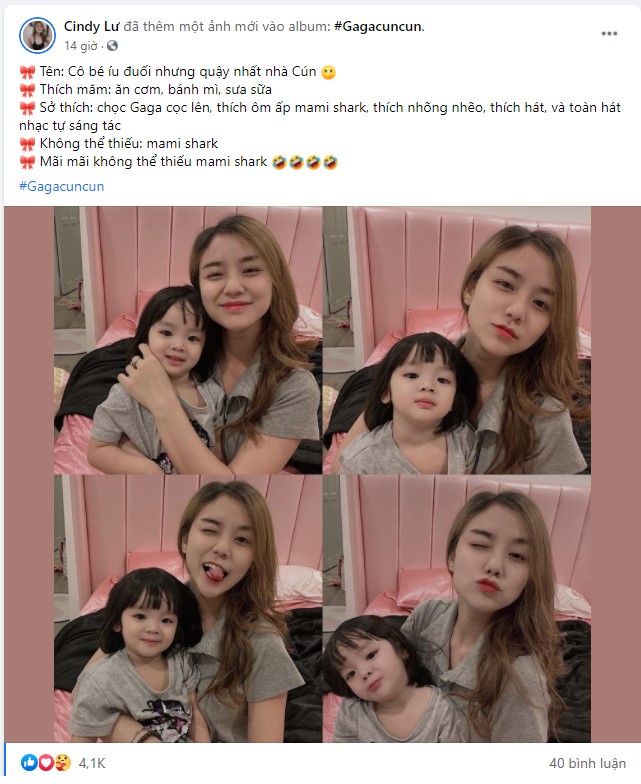Click the blue Like reaction icon

coord(29,762)
